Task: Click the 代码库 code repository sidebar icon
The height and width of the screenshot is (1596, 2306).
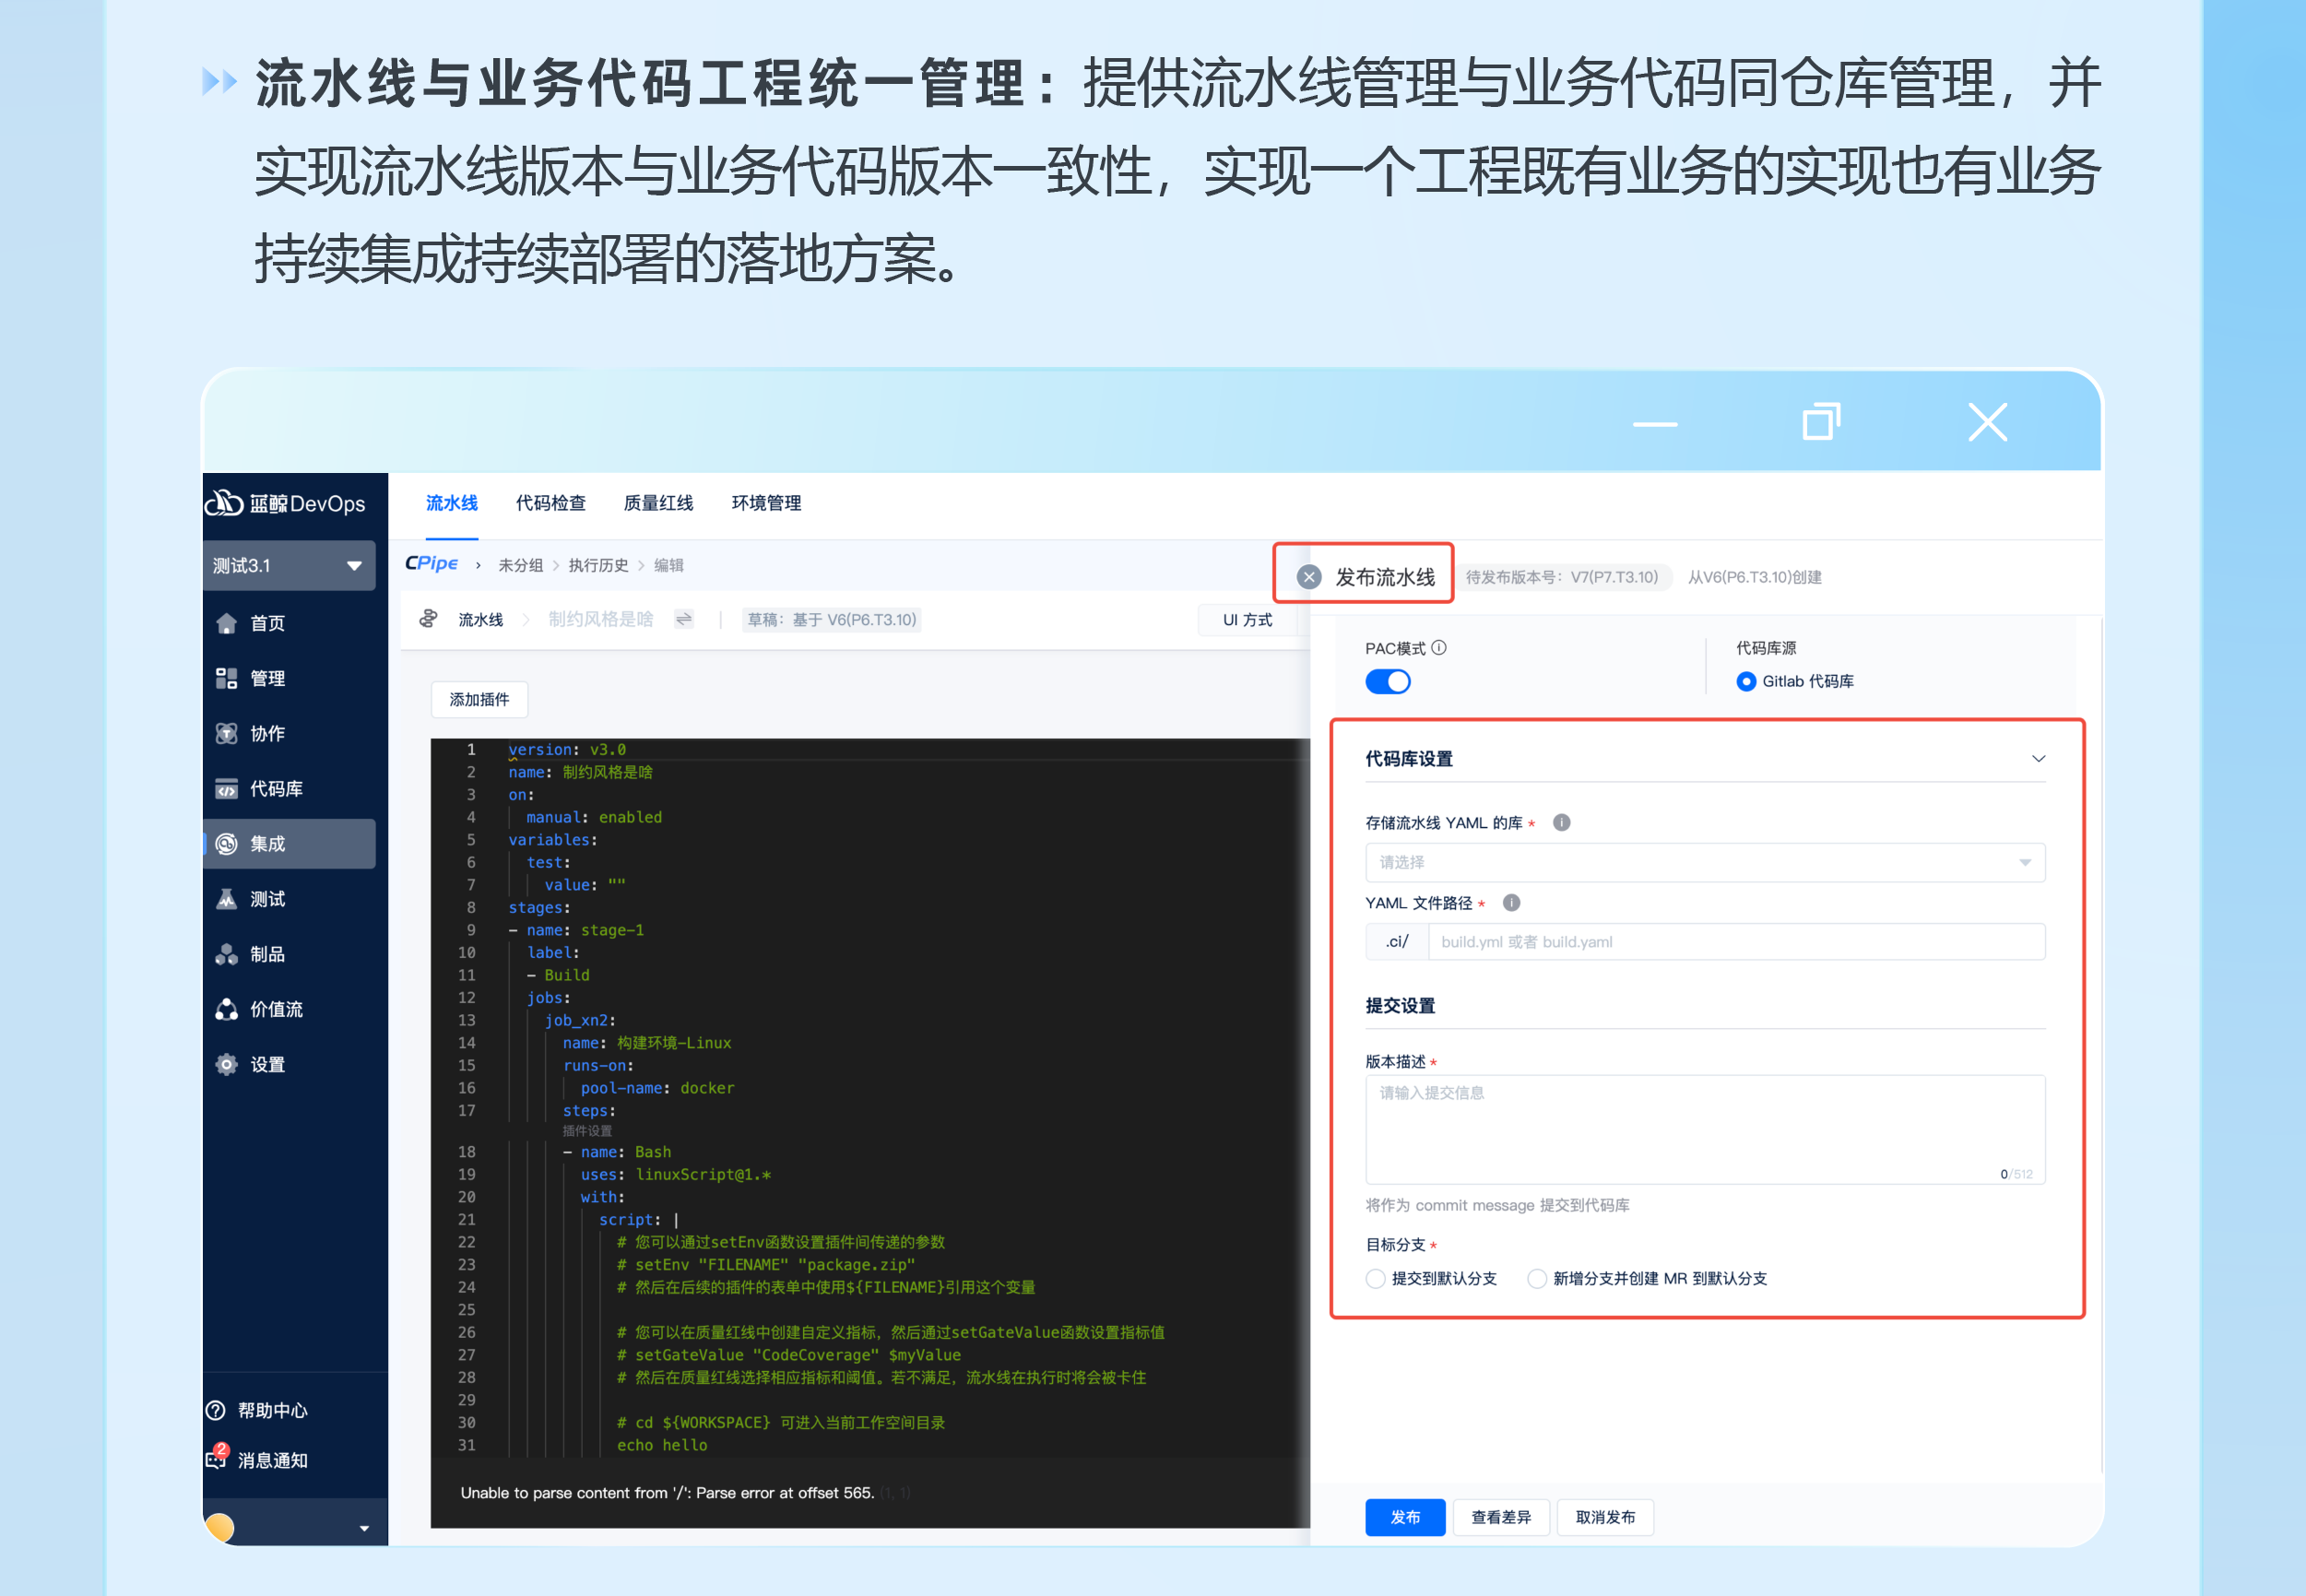Action: (x=227, y=789)
